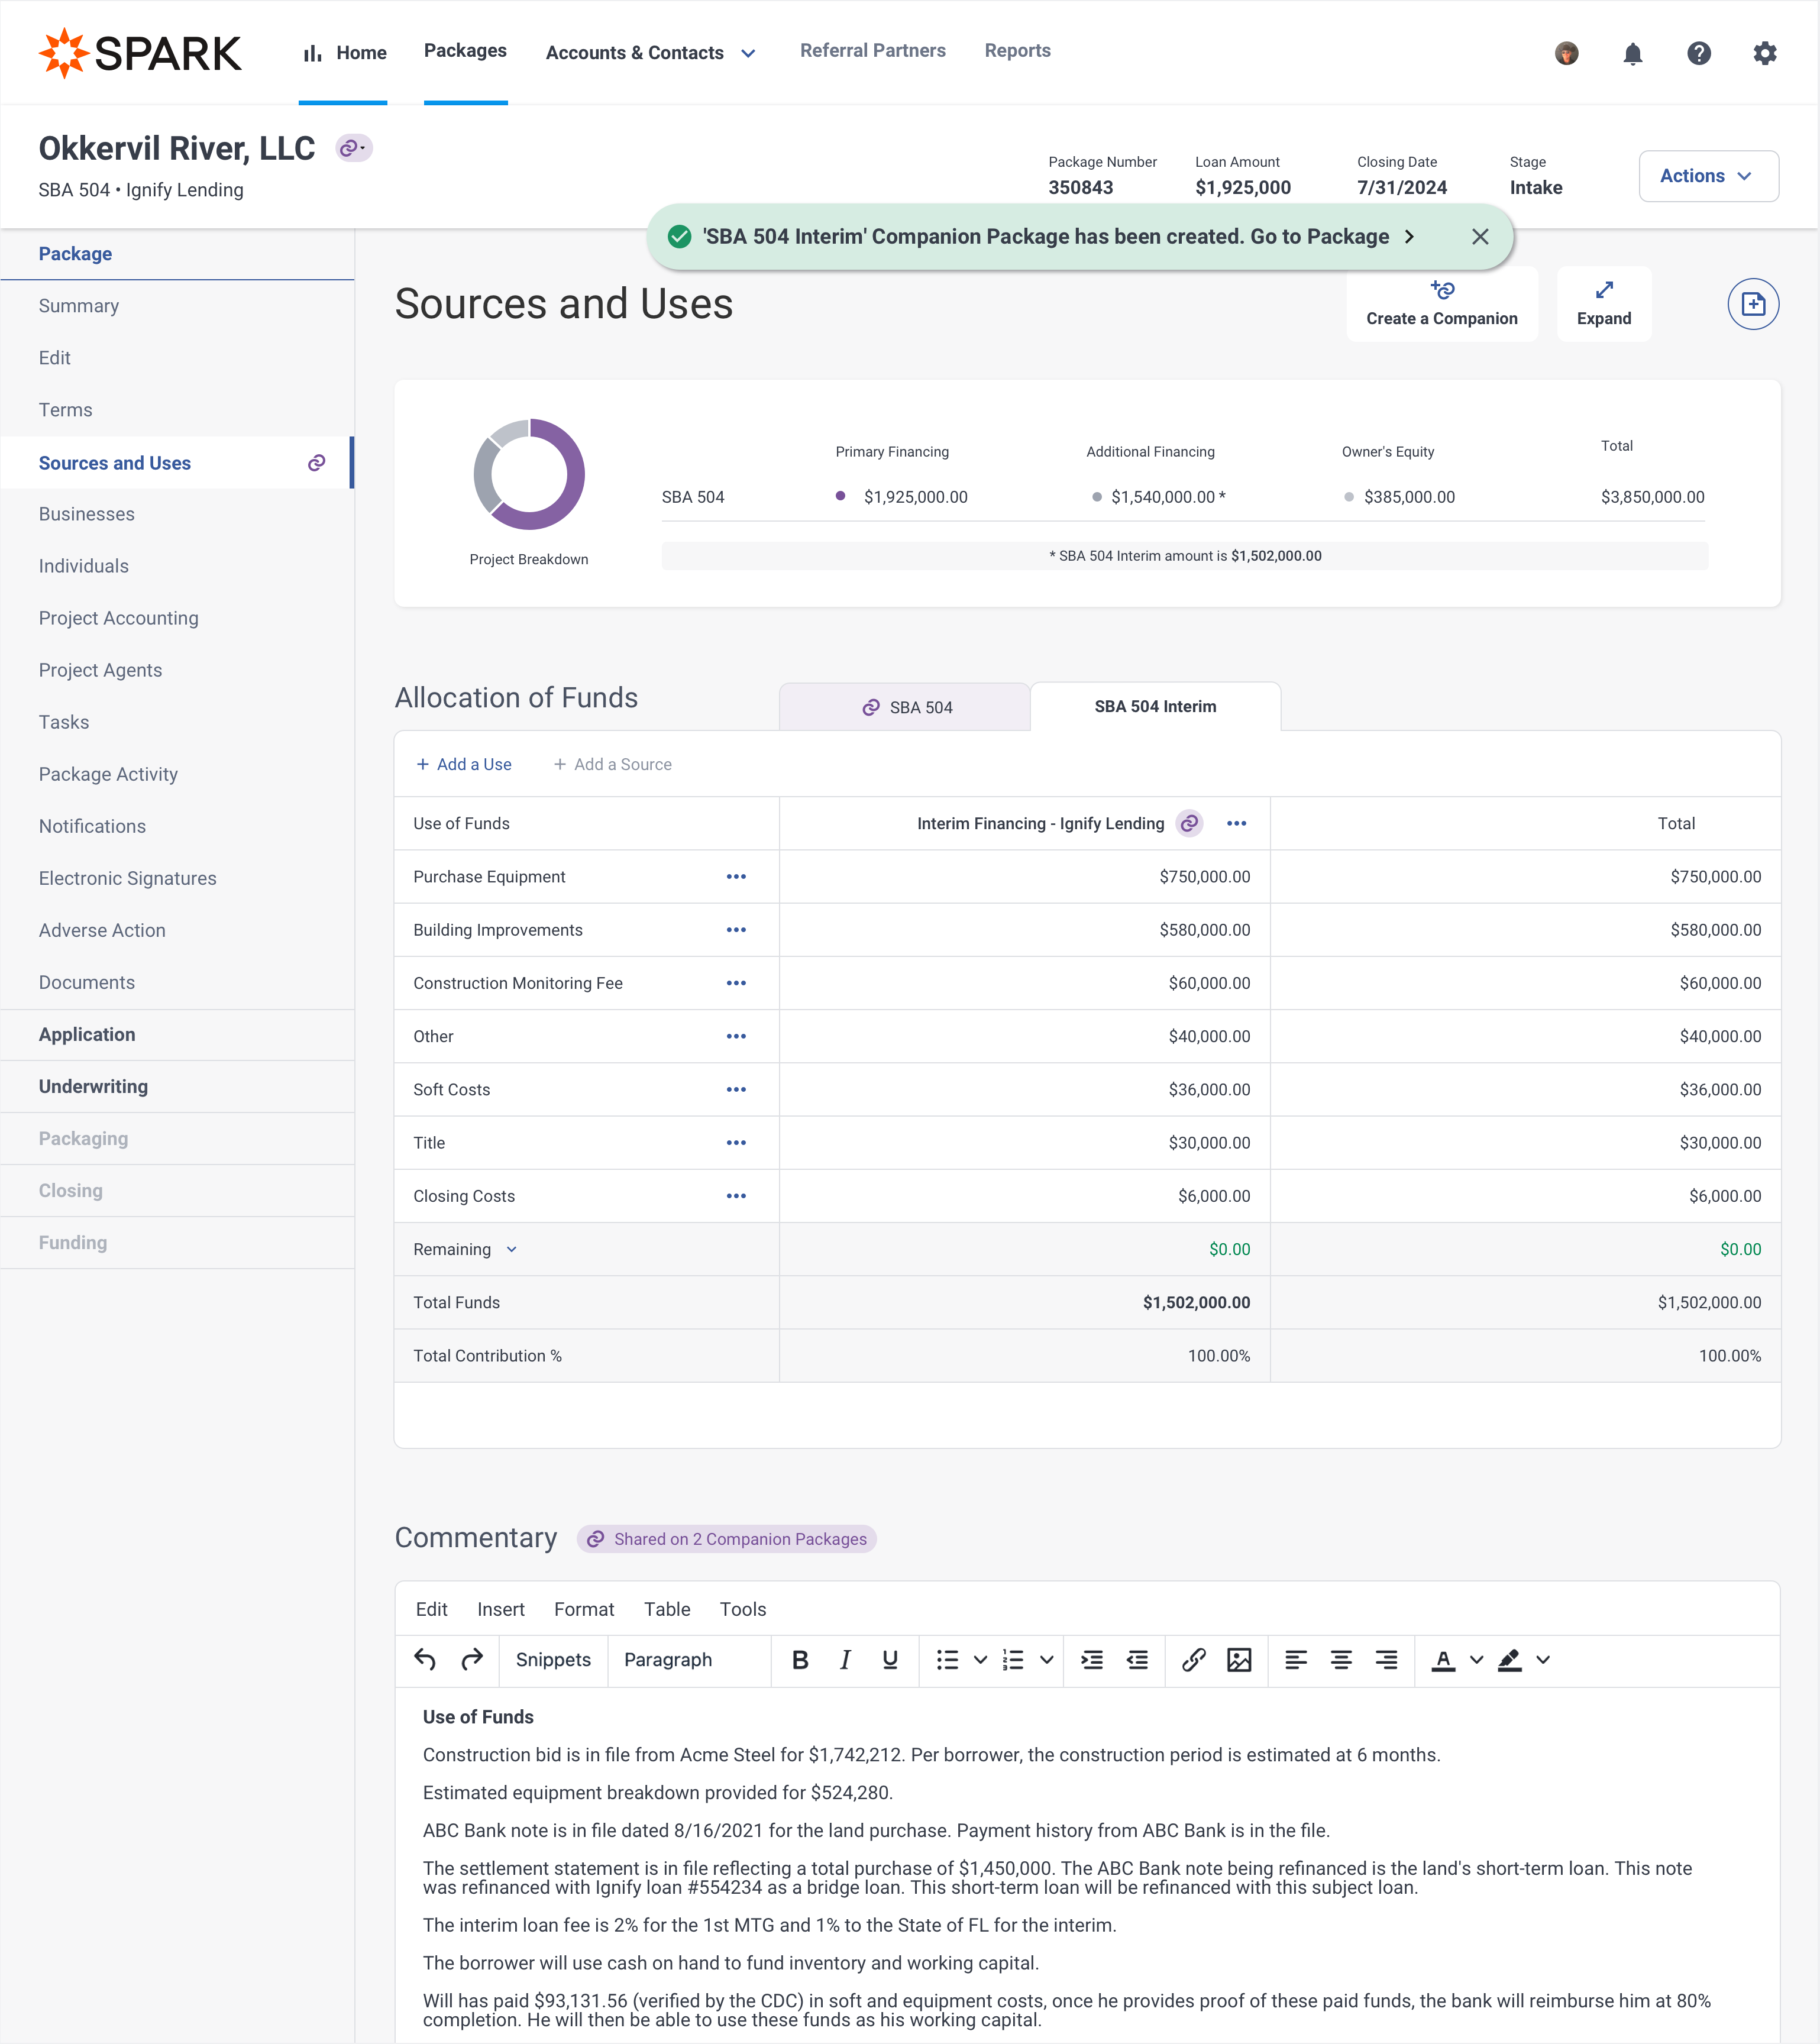The height and width of the screenshot is (2044, 1820).
Task: Dismiss the companion package created notification
Action: coord(1480,236)
